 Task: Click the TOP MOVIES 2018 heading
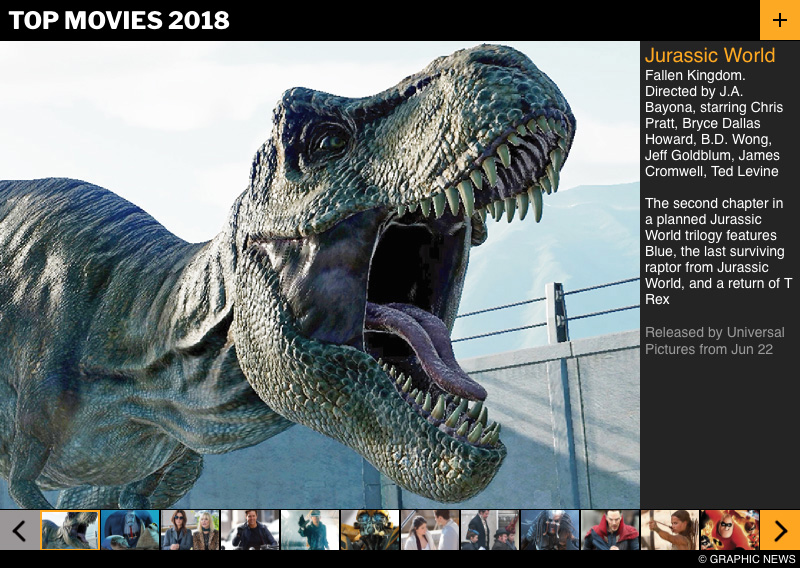pyautogui.click(x=119, y=20)
